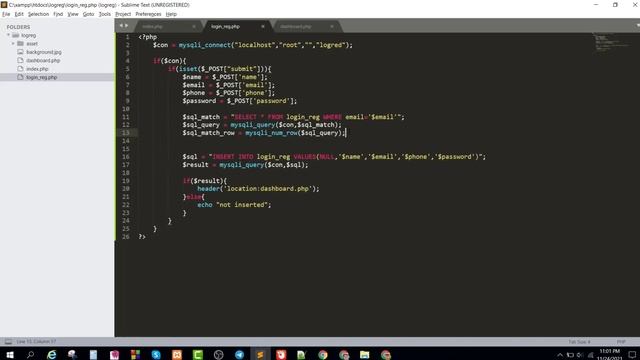Open the Find menu
Screen dimensions: 640x360
click(x=58, y=14)
